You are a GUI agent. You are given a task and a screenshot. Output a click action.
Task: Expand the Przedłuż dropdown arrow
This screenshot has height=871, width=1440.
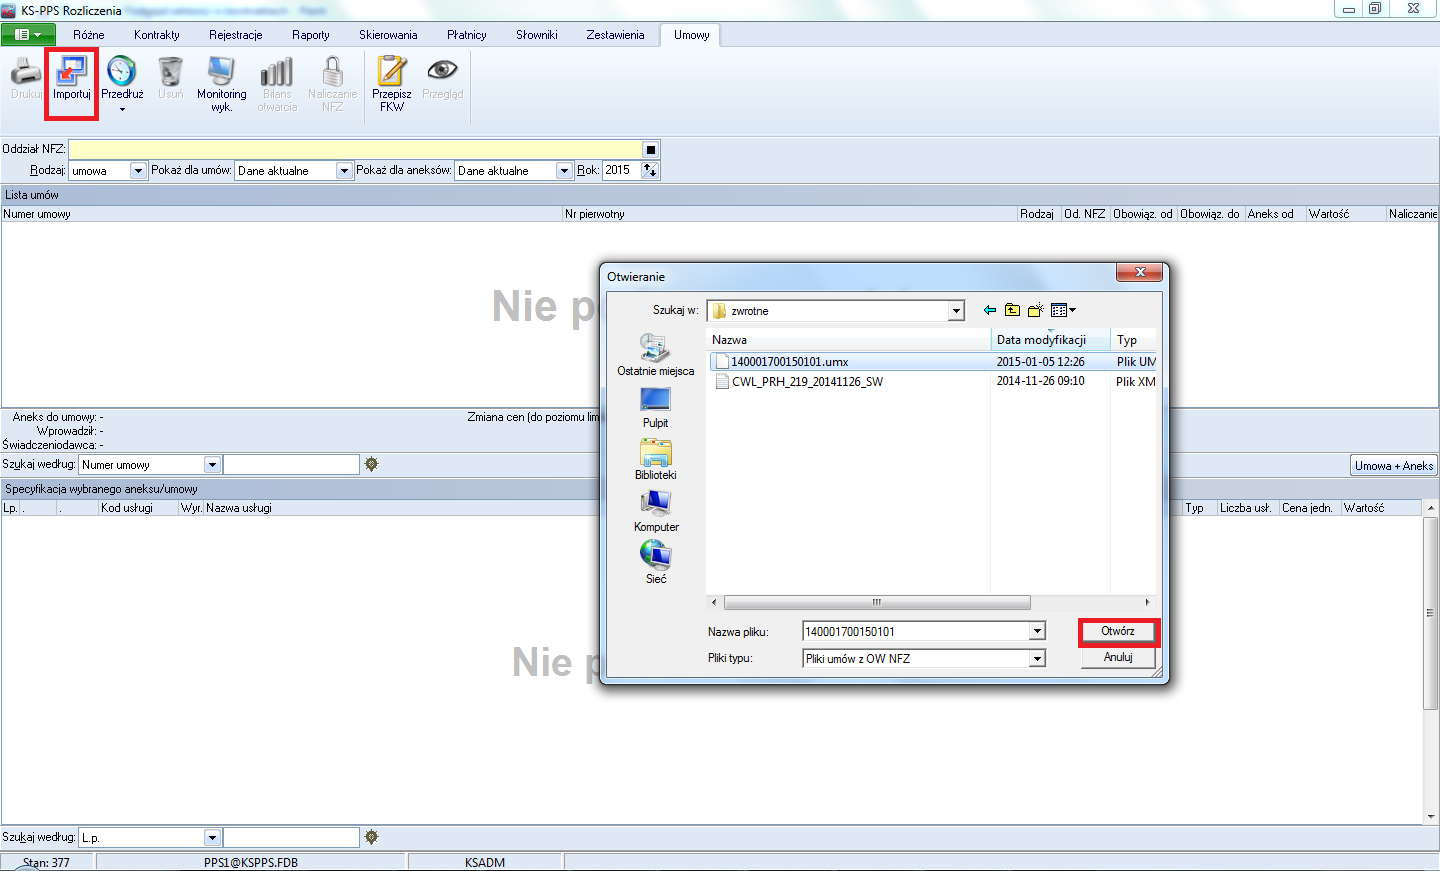point(122,109)
